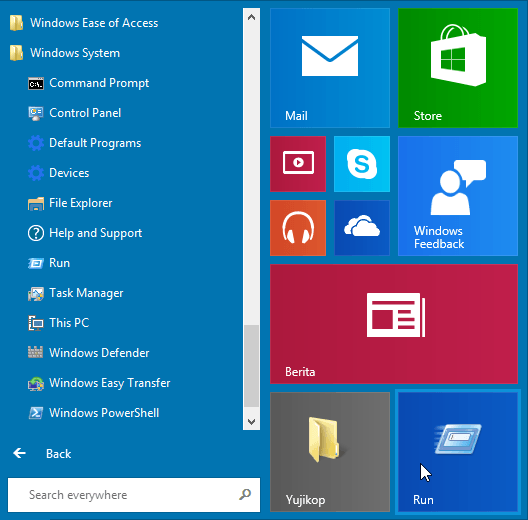This screenshot has width=528, height=520.
Task: Open the Store tile
Action: tap(458, 68)
